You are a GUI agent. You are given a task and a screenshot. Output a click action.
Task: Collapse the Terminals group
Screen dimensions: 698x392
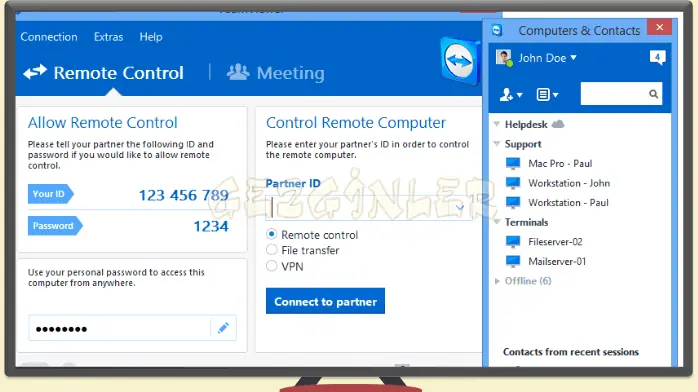point(497,222)
